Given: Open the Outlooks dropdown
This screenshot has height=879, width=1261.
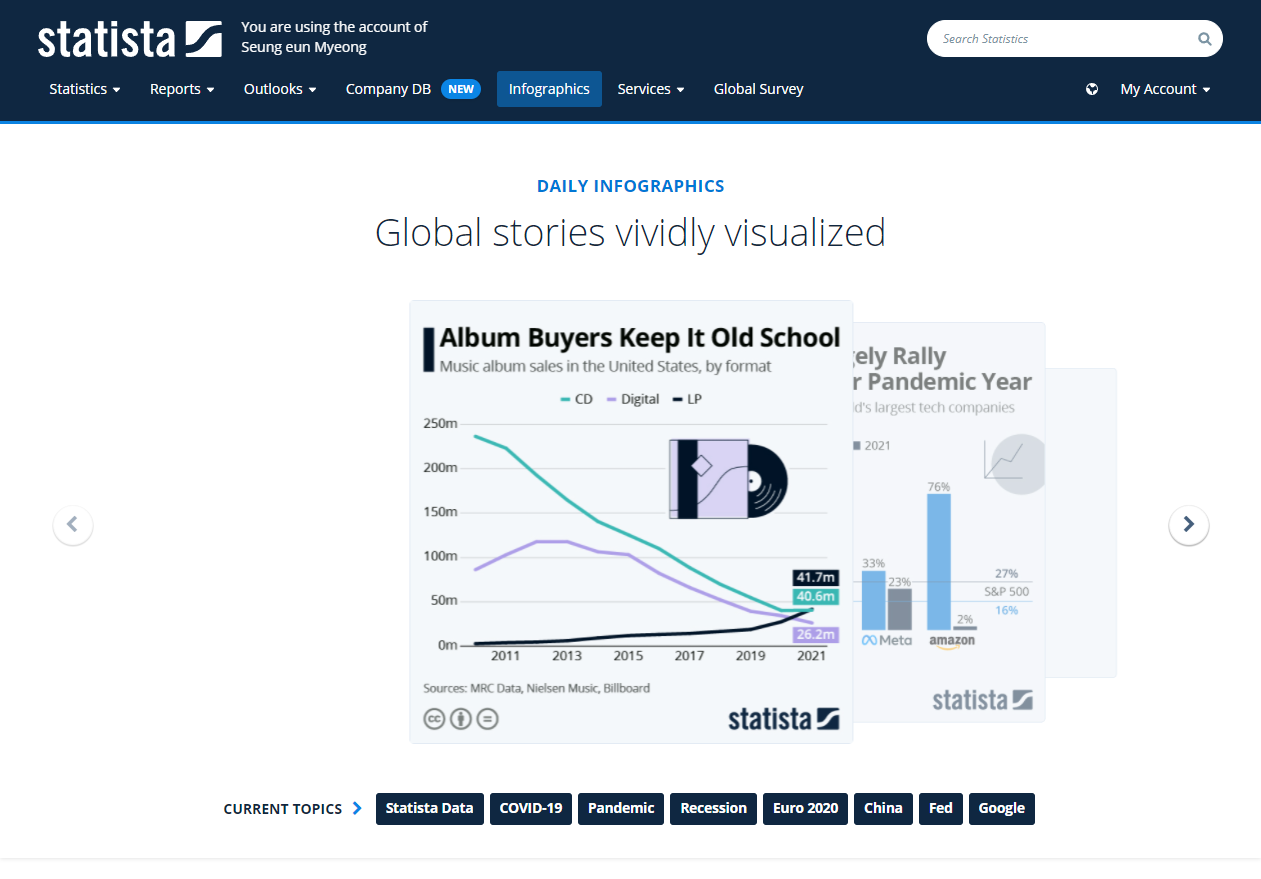Looking at the screenshot, I should click(x=280, y=89).
